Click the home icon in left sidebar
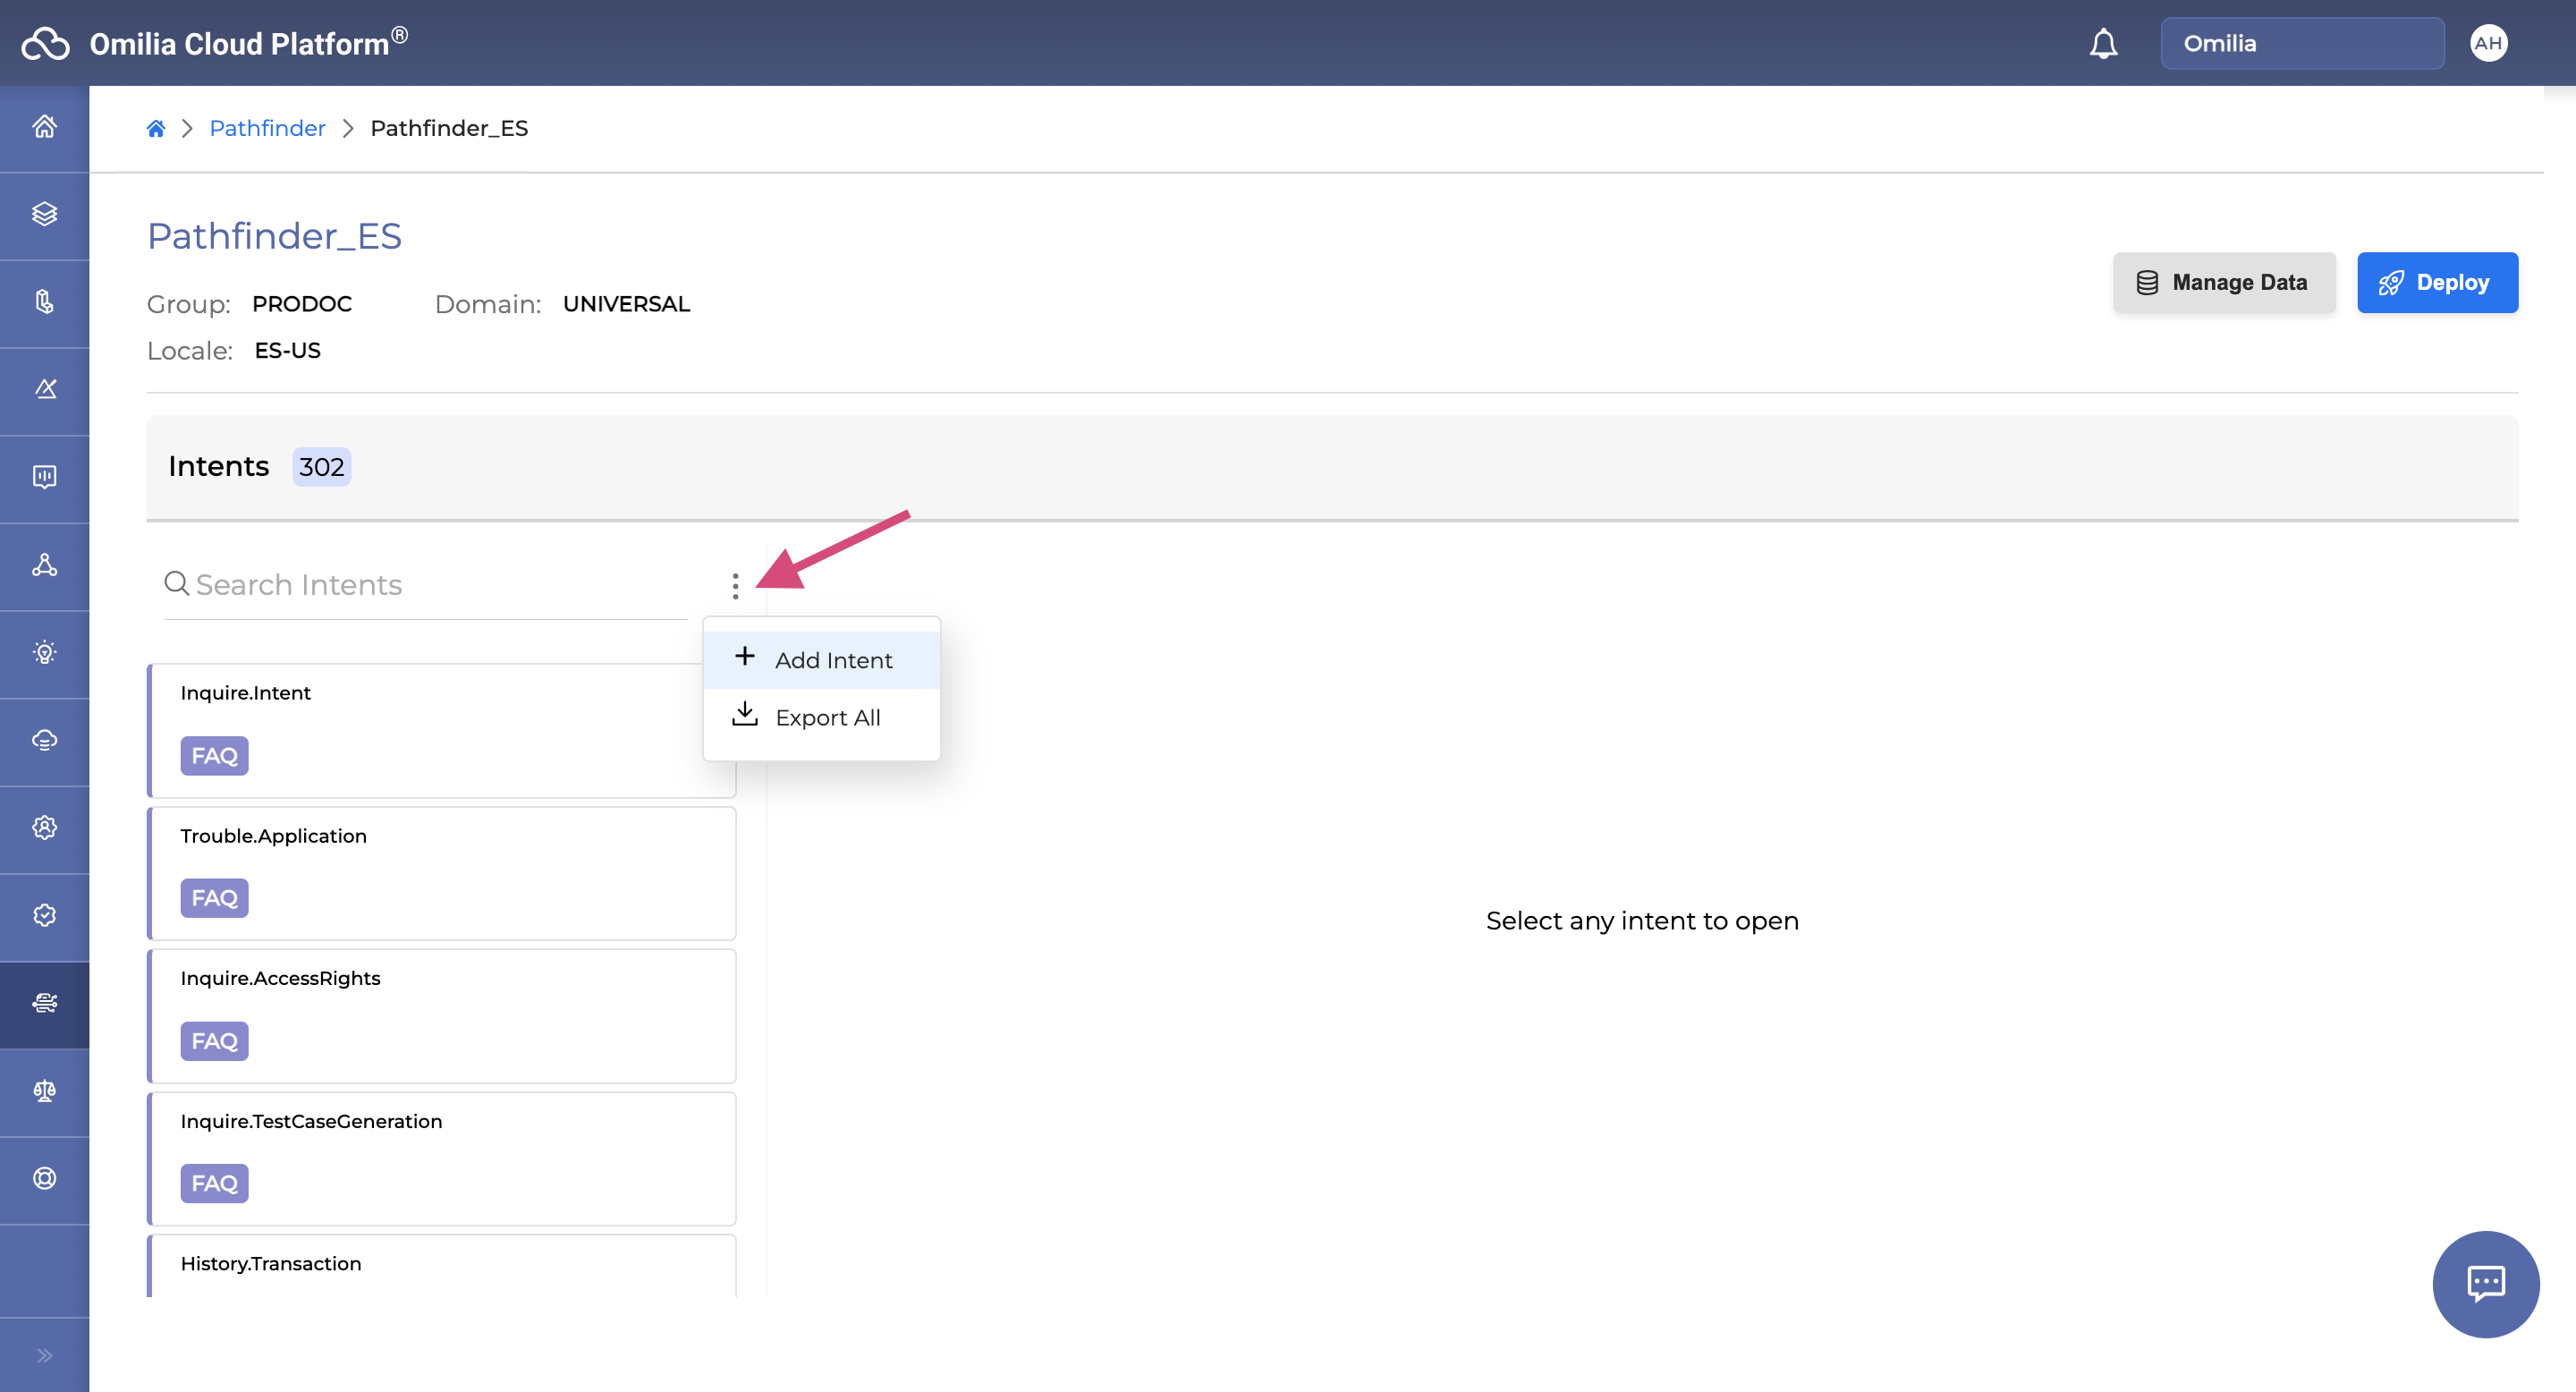Viewport: 2576px width, 1392px height. tap(44, 127)
